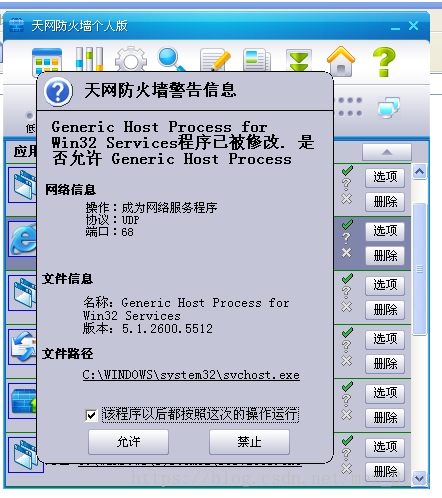Open system settings gear icon
442x498 pixels.
click(131, 59)
